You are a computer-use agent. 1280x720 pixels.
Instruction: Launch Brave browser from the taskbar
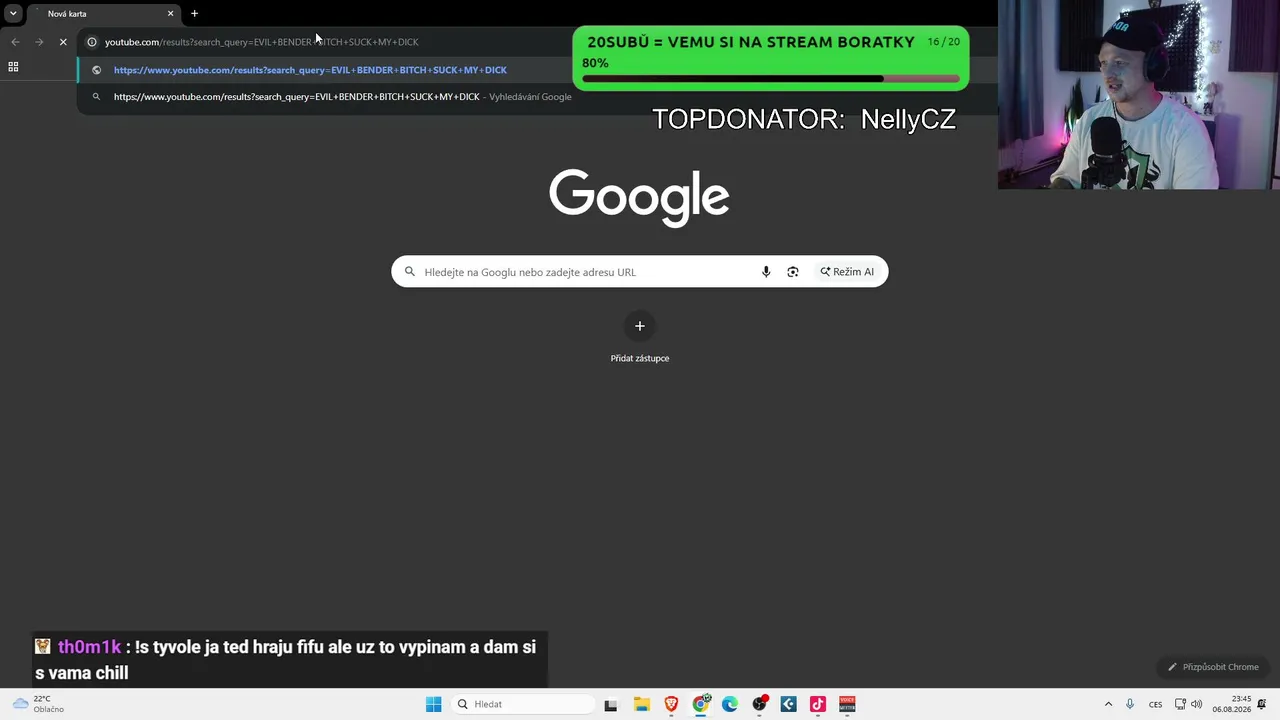coord(671,704)
